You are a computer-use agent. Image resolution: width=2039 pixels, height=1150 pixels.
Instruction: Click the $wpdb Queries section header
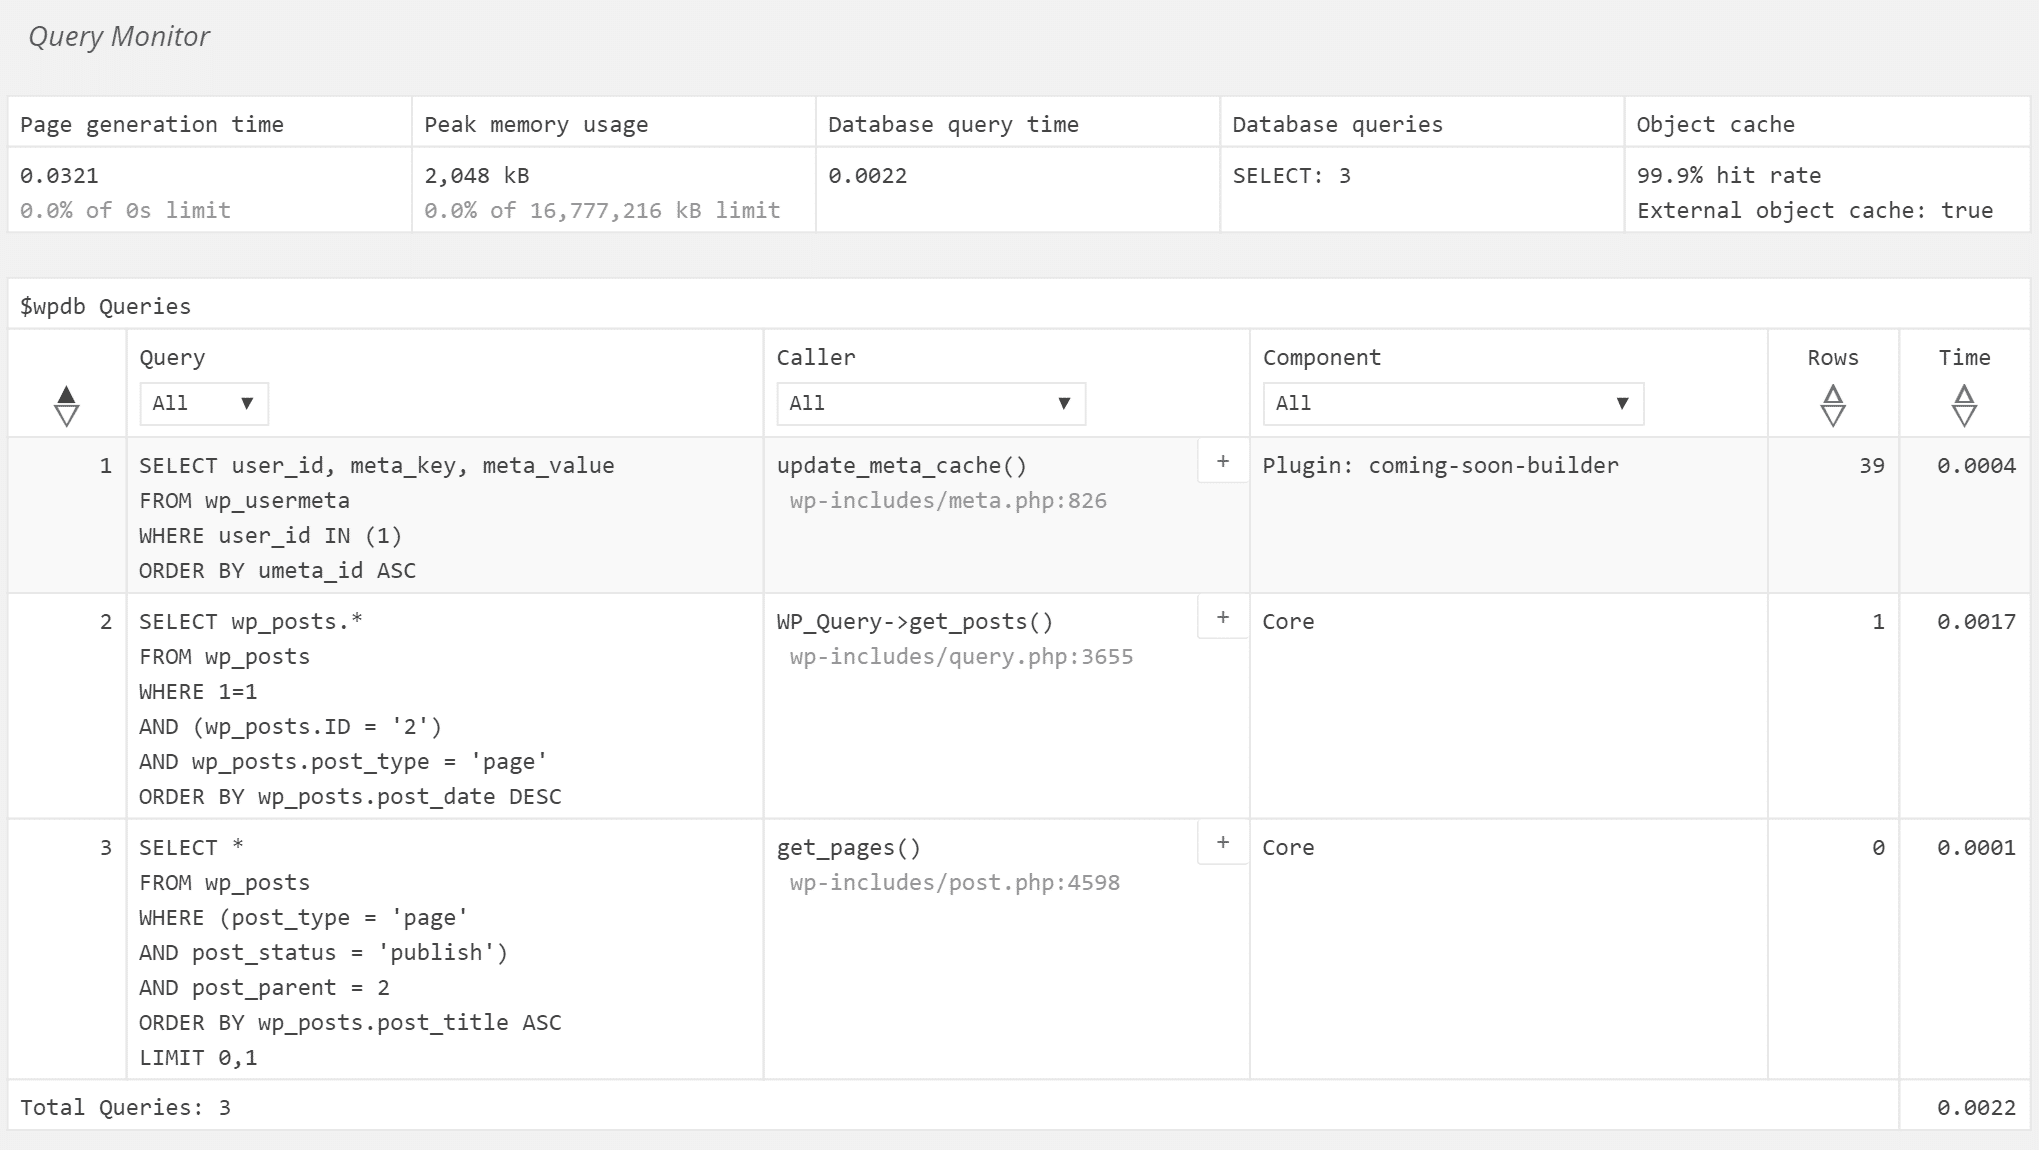click(x=103, y=306)
